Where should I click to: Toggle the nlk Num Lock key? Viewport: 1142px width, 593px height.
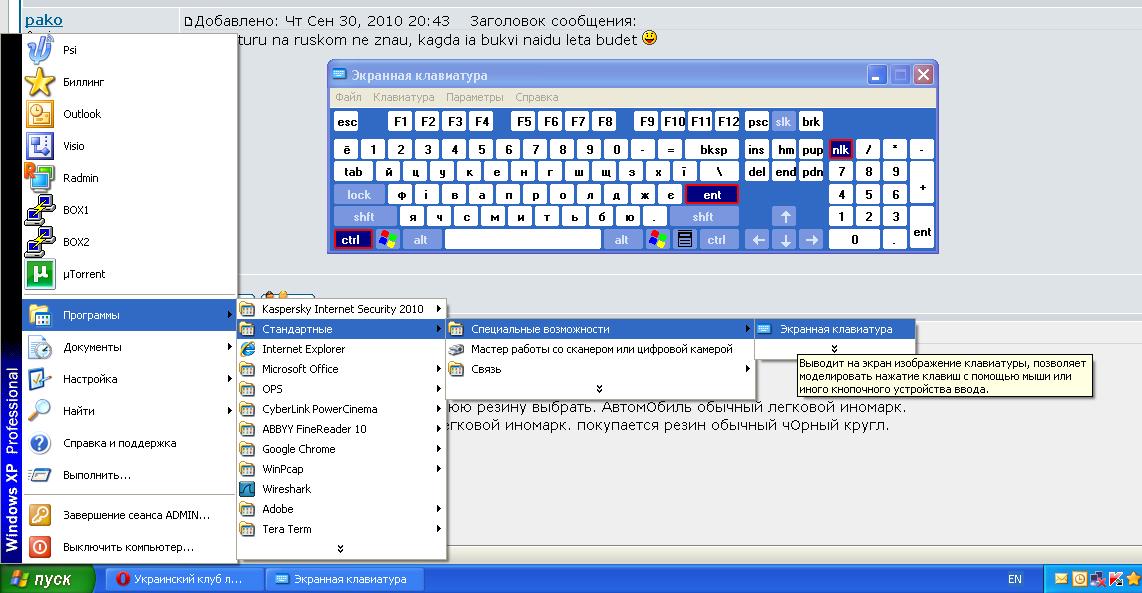click(x=841, y=149)
